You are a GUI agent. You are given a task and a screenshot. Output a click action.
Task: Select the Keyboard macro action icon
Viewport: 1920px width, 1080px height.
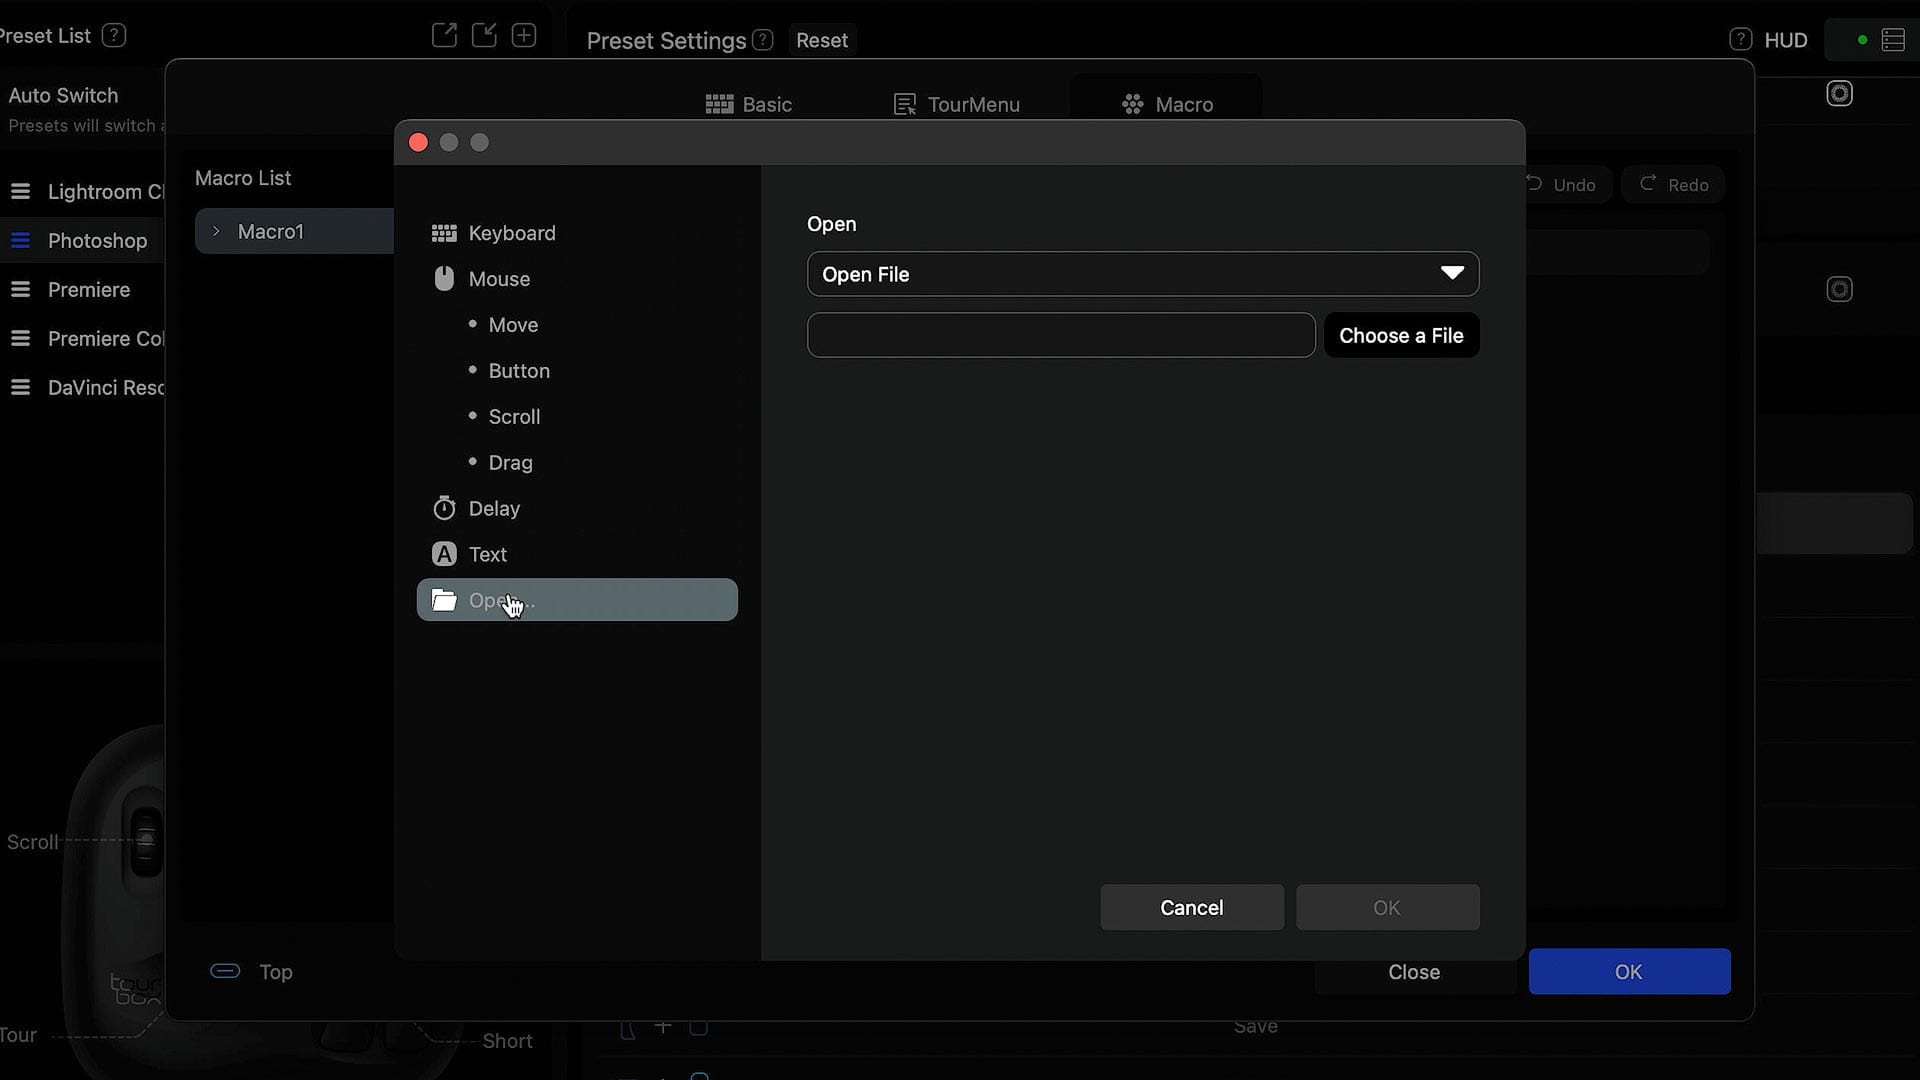(444, 232)
